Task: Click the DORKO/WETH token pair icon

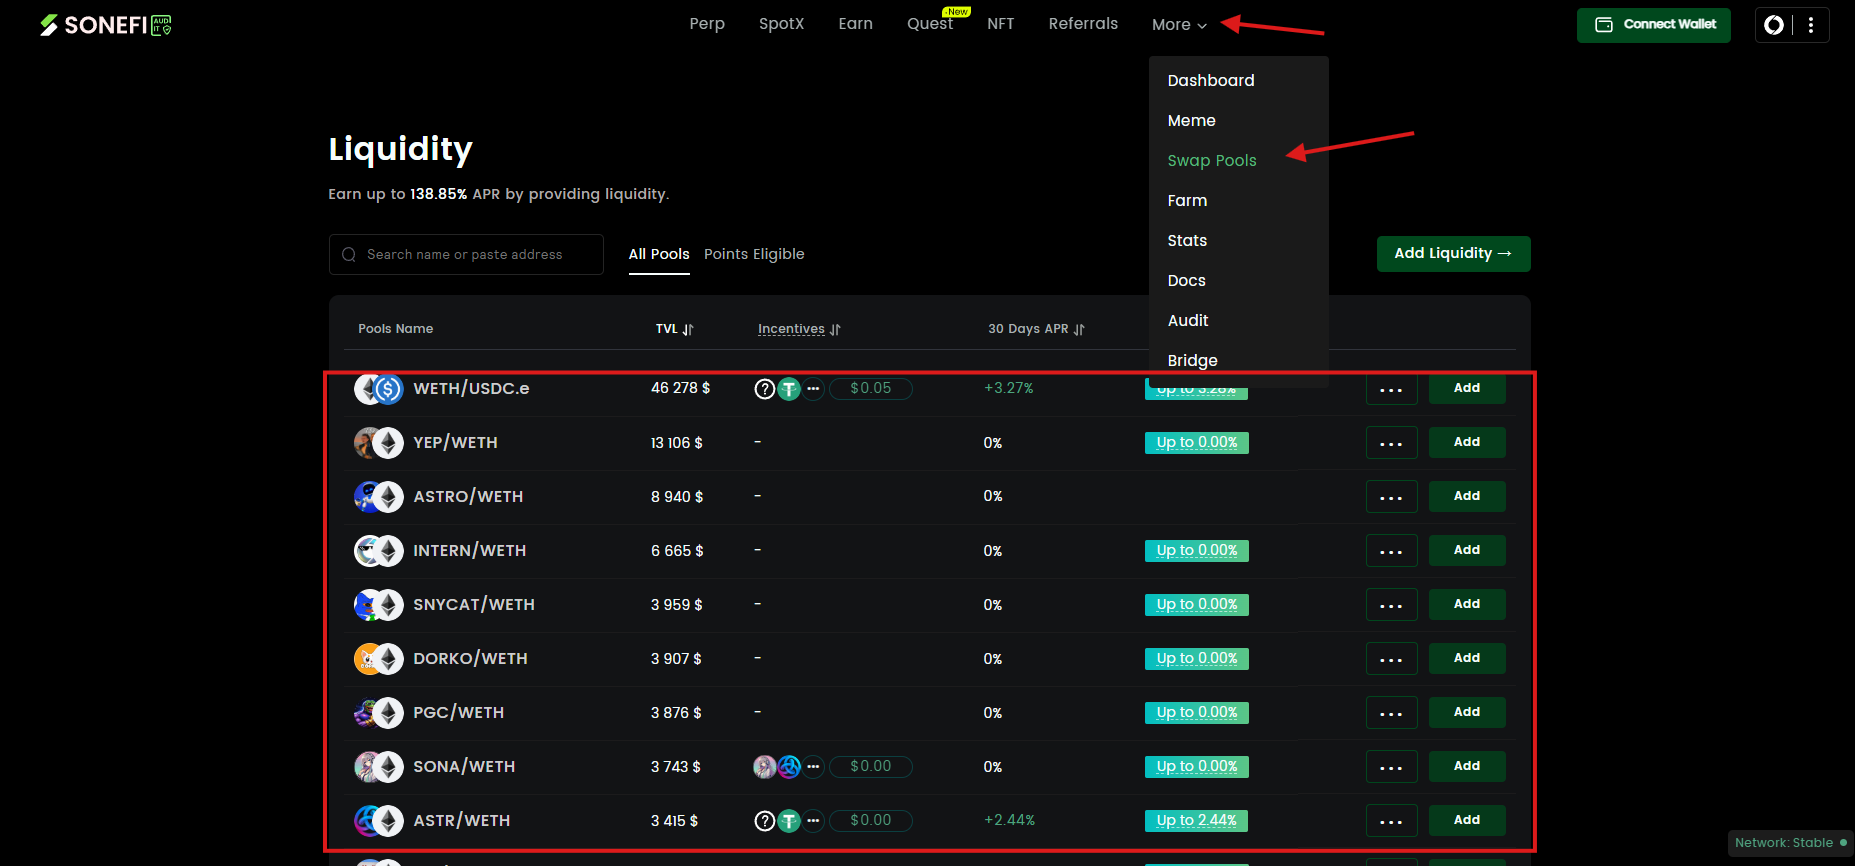Action: click(378, 659)
